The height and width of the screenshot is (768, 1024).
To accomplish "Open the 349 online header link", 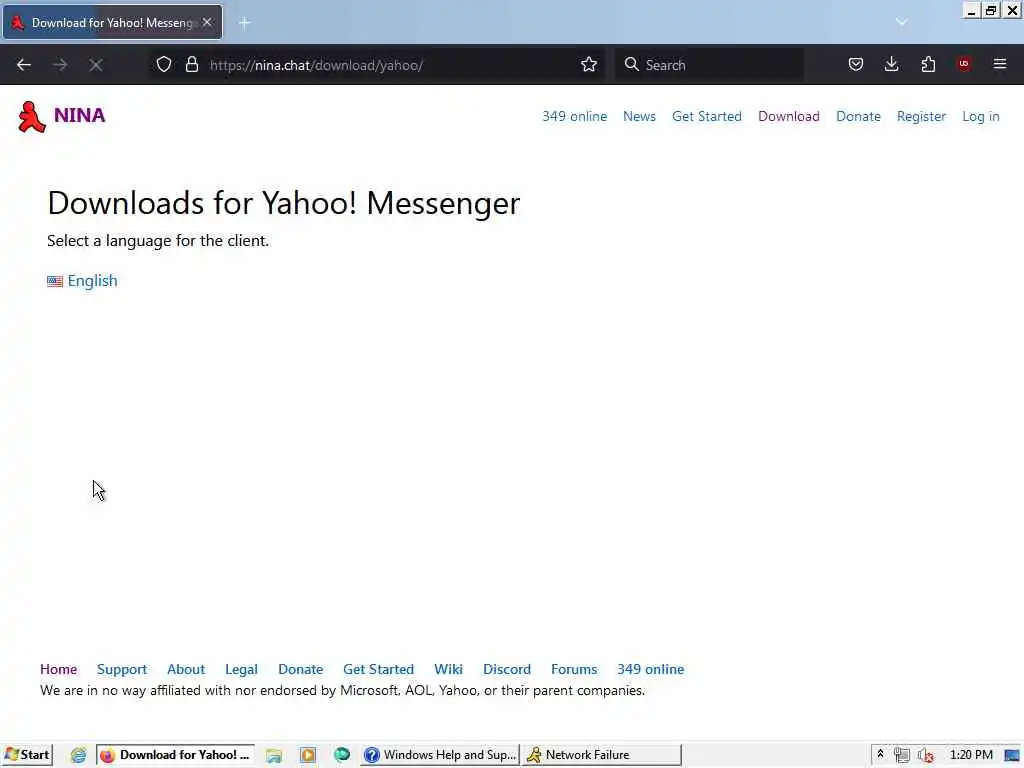I will point(575,116).
